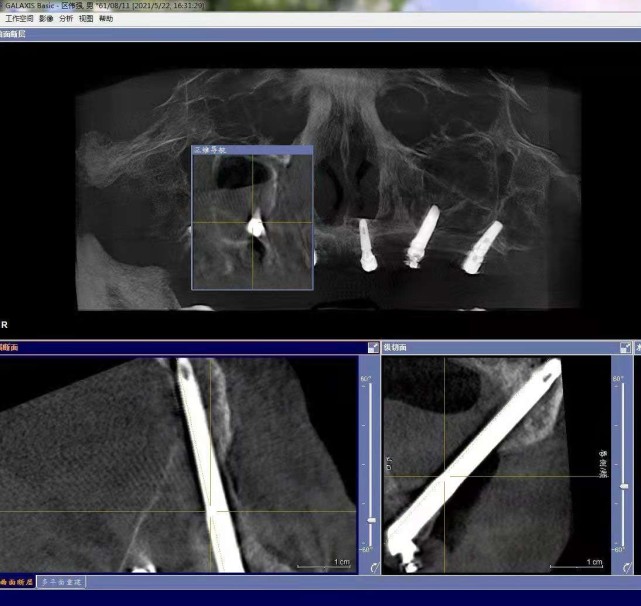Click the R orientation marker below panorama
This screenshot has height=606, width=641.
point(4,325)
